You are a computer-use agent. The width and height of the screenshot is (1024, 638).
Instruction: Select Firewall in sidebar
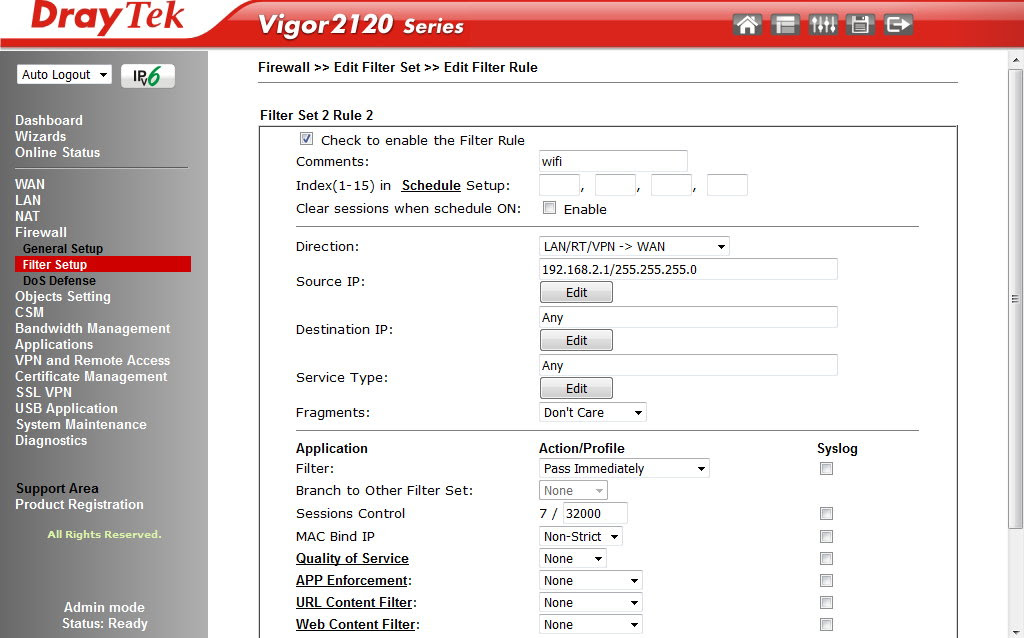[40, 232]
